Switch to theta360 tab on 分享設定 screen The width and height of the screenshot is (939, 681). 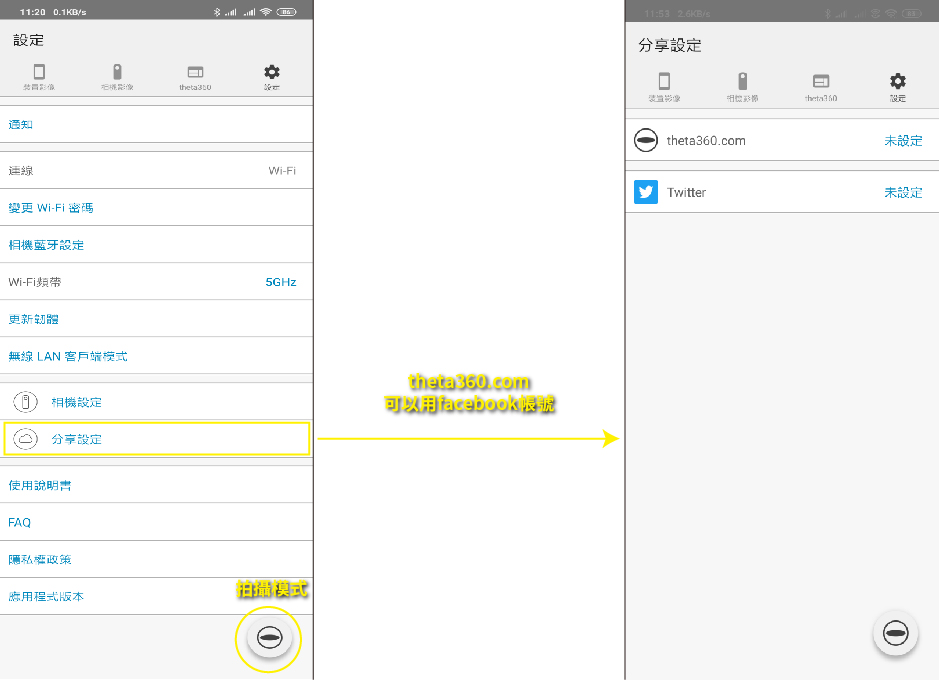coord(821,87)
